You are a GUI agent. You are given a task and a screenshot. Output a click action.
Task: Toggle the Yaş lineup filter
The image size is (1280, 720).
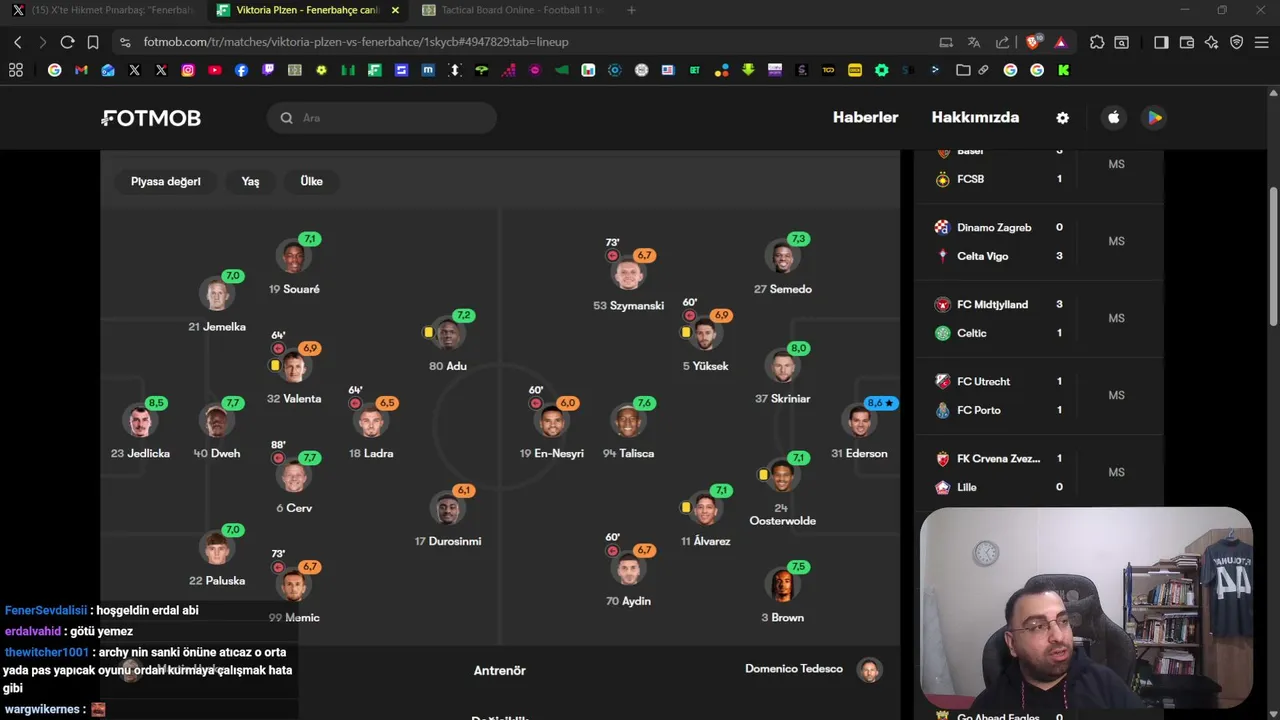coord(250,181)
